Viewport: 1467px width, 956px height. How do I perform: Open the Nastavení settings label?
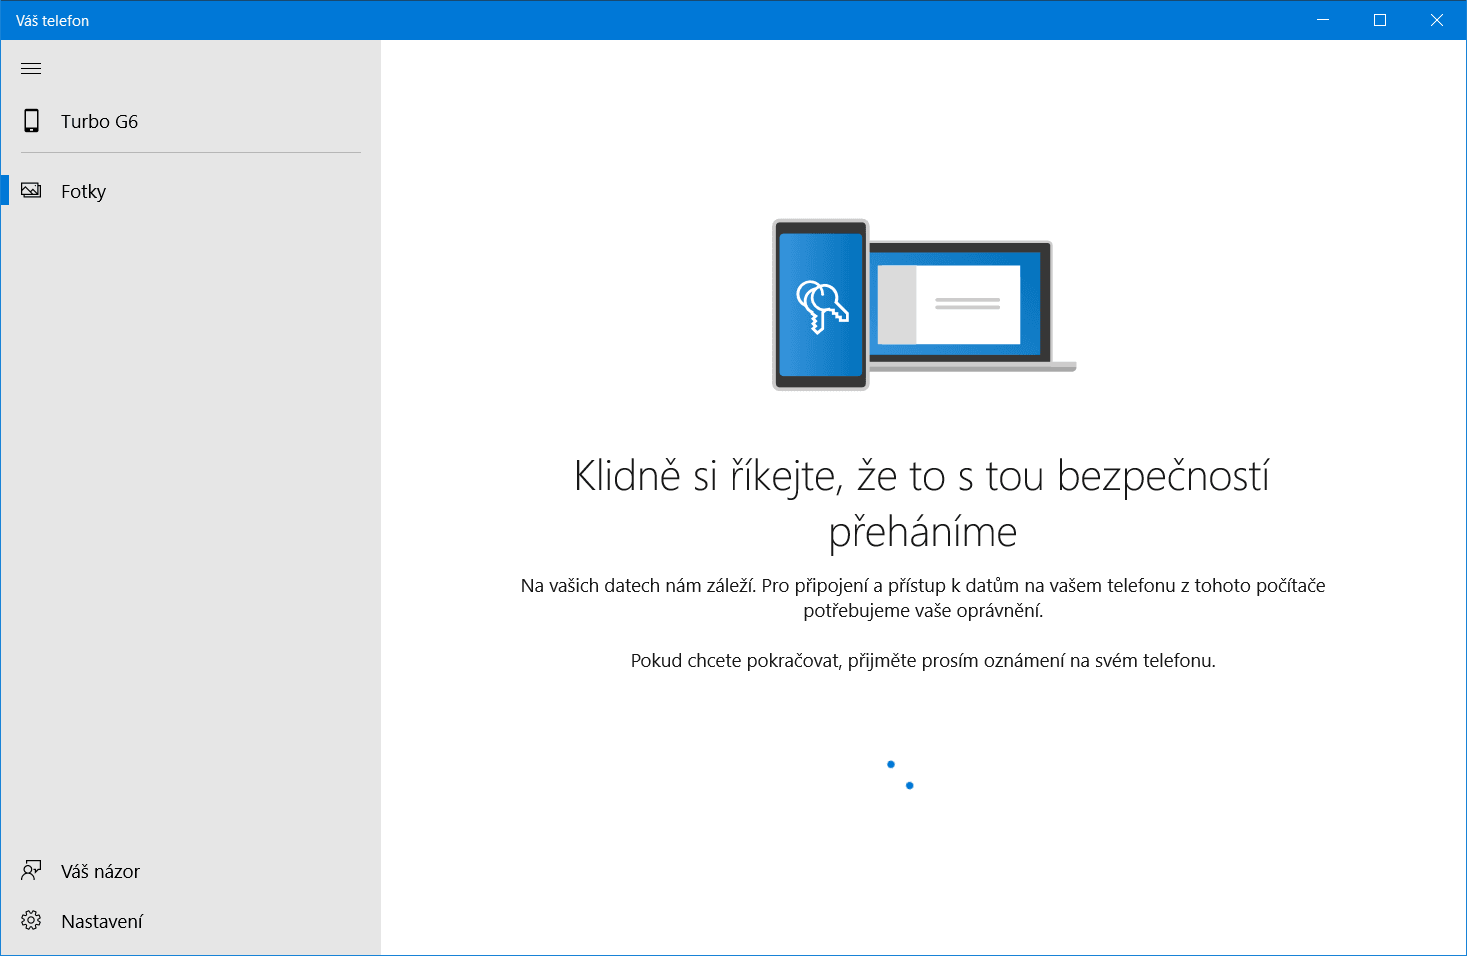[102, 922]
